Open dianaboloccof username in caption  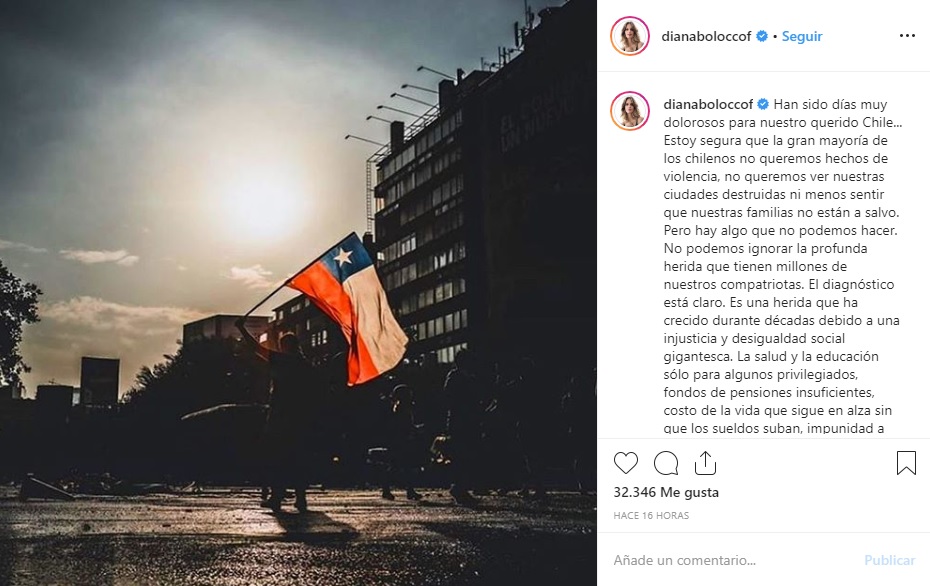tap(708, 104)
